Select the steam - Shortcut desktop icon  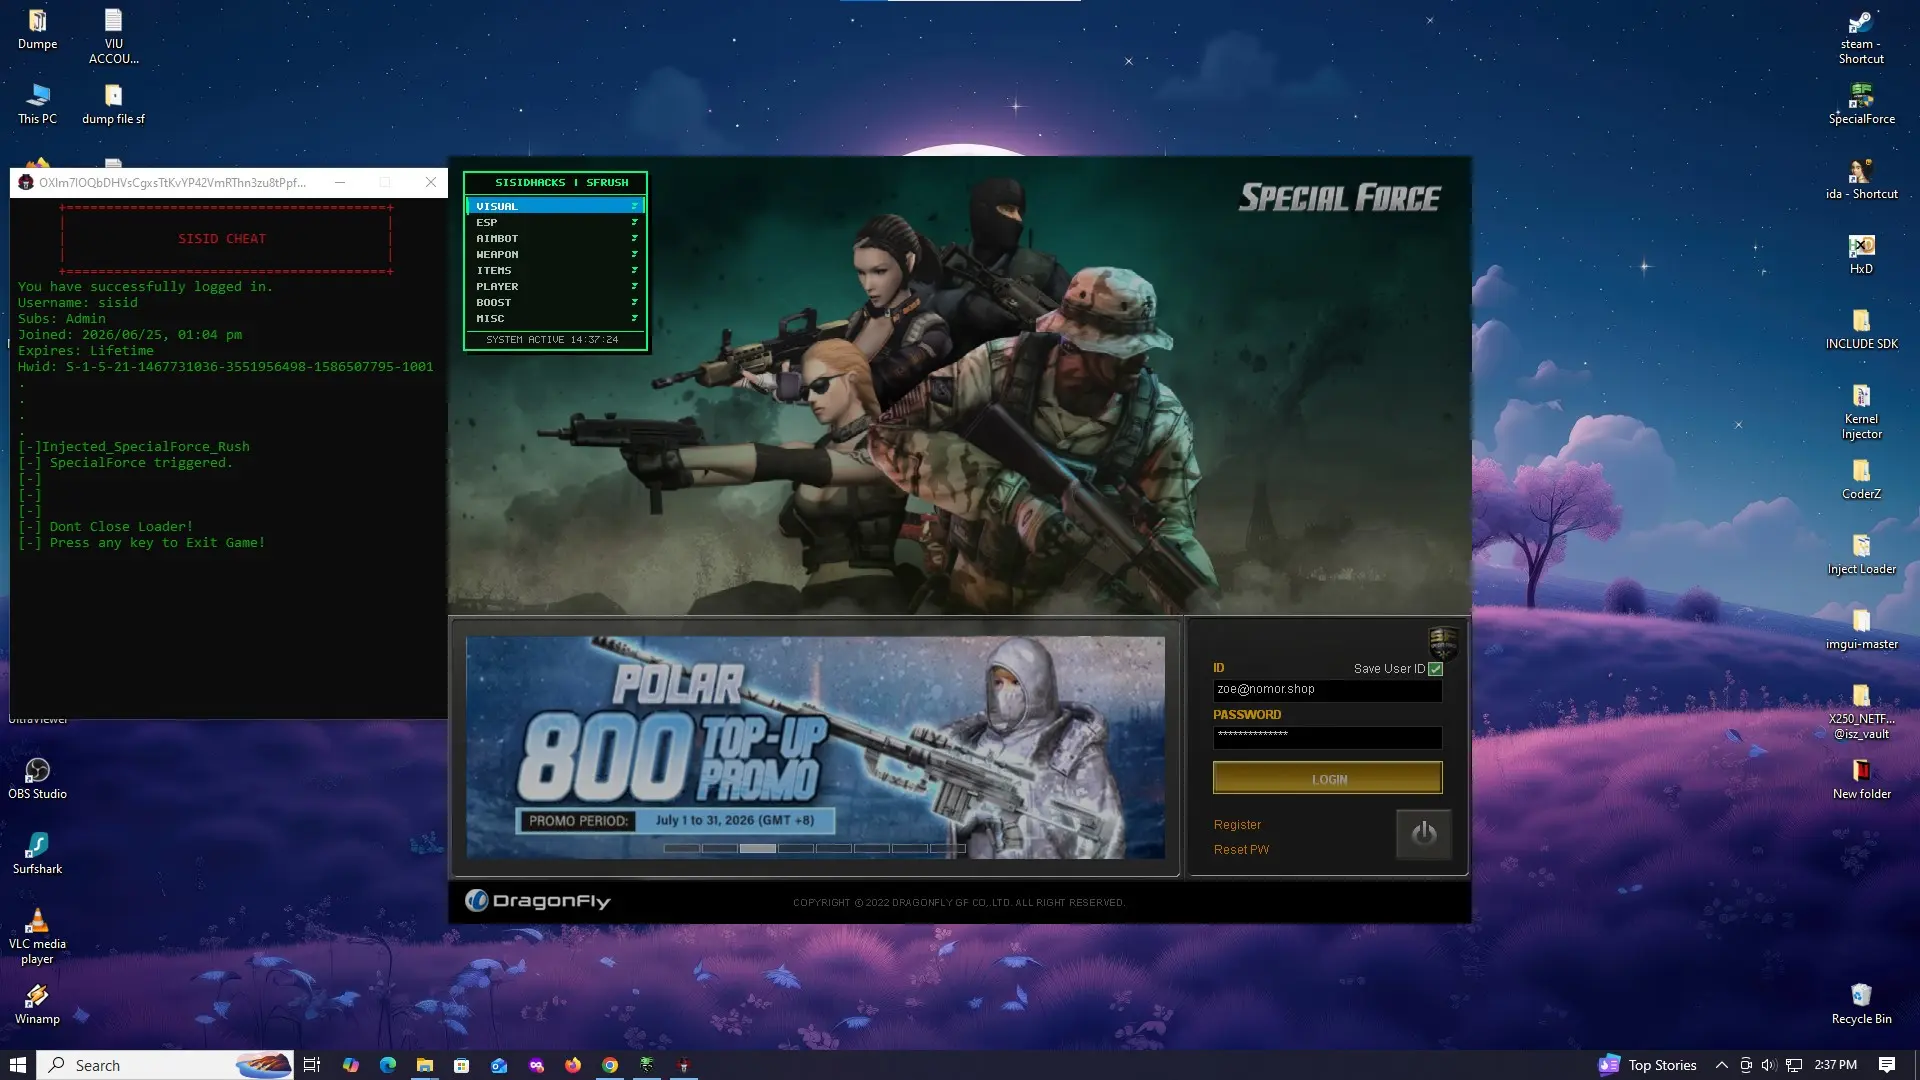click(1861, 37)
